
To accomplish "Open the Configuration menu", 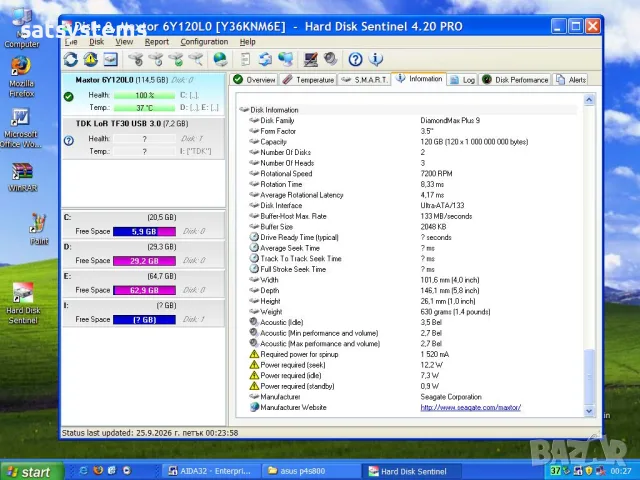I will 204,42.
